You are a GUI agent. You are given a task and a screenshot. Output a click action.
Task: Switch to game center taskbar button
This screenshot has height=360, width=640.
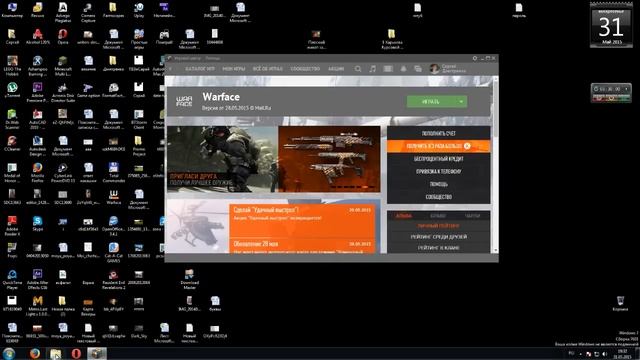[97, 353]
